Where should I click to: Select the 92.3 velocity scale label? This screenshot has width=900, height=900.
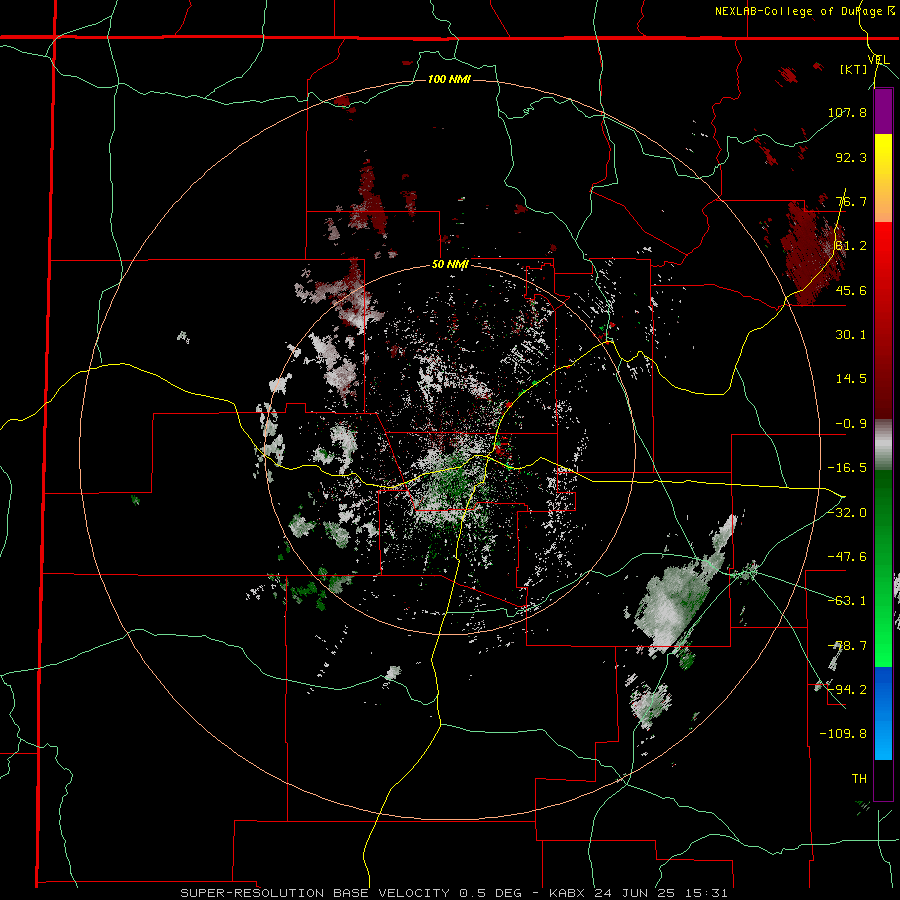[x=851, y=157]
